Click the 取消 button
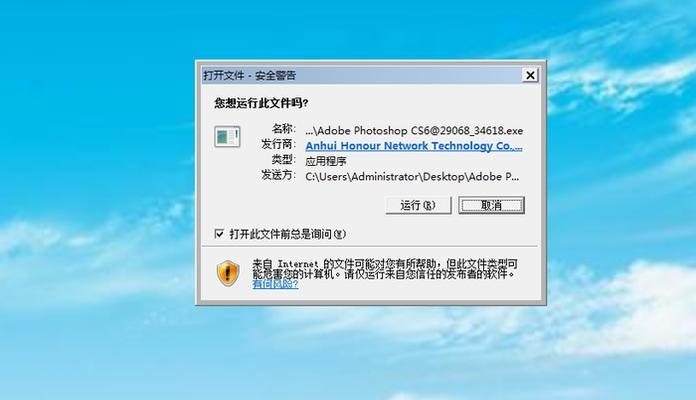This screenshot has height=400, width=696. pos(491,205)
